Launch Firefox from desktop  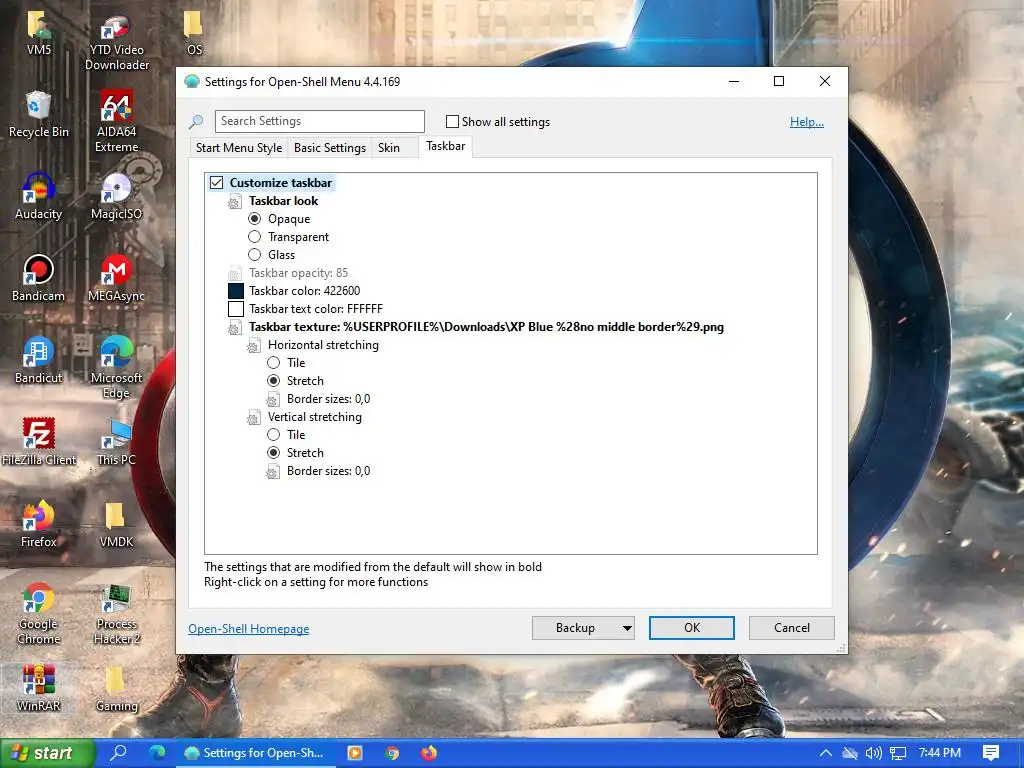point(39,524)
